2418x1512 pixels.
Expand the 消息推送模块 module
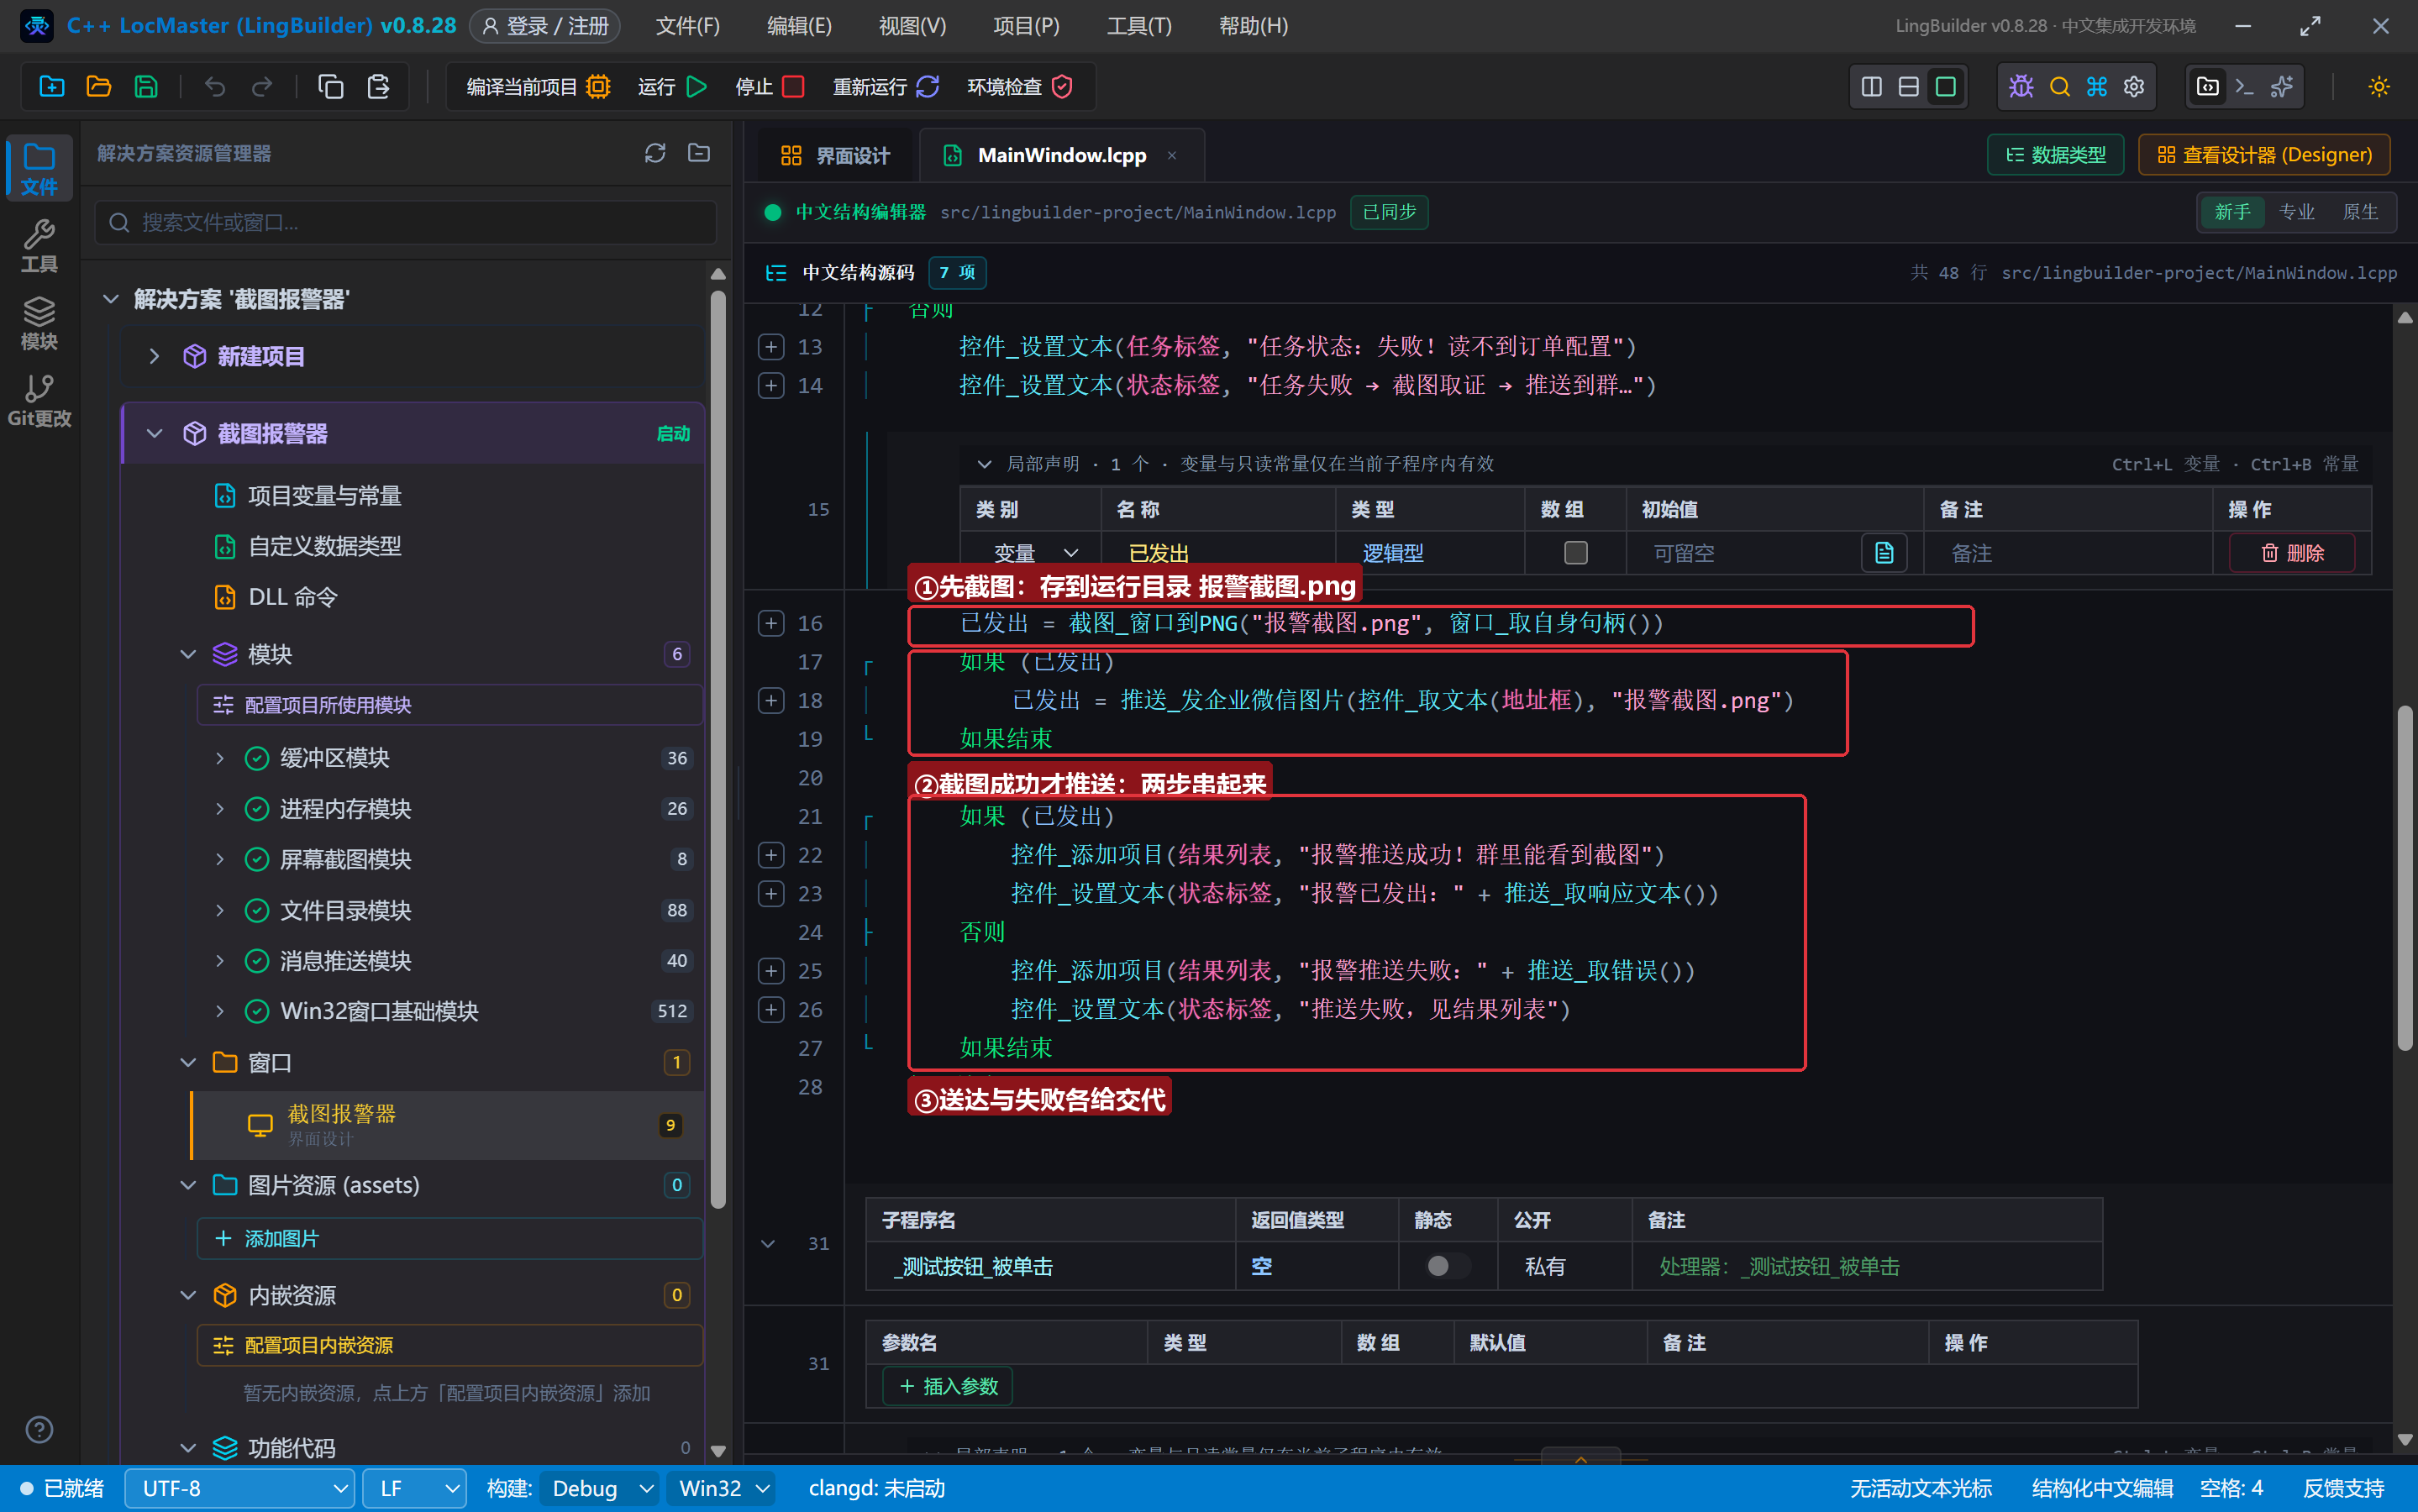(x=220, y=961)
